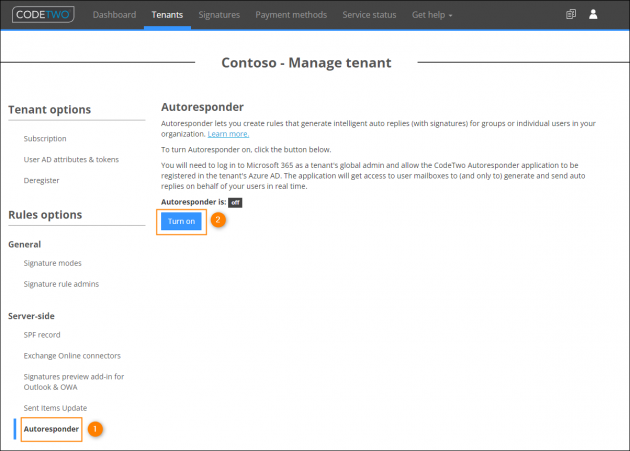Open Sent Items Update option

(x=55, y=408)
